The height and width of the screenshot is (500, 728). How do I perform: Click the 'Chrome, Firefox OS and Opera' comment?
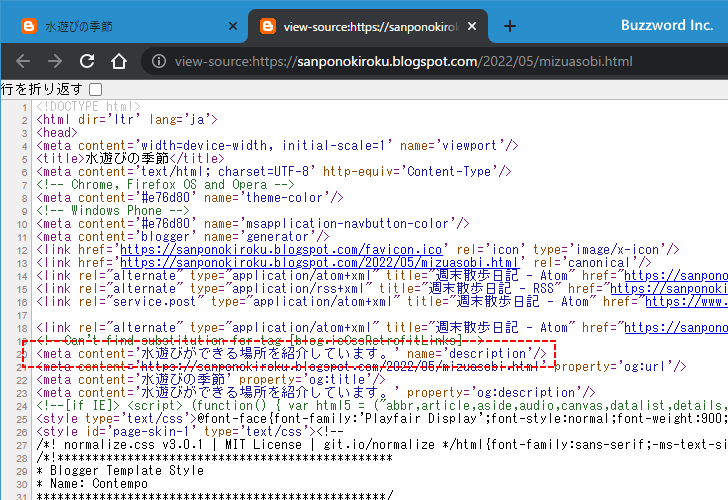point(165,185)
